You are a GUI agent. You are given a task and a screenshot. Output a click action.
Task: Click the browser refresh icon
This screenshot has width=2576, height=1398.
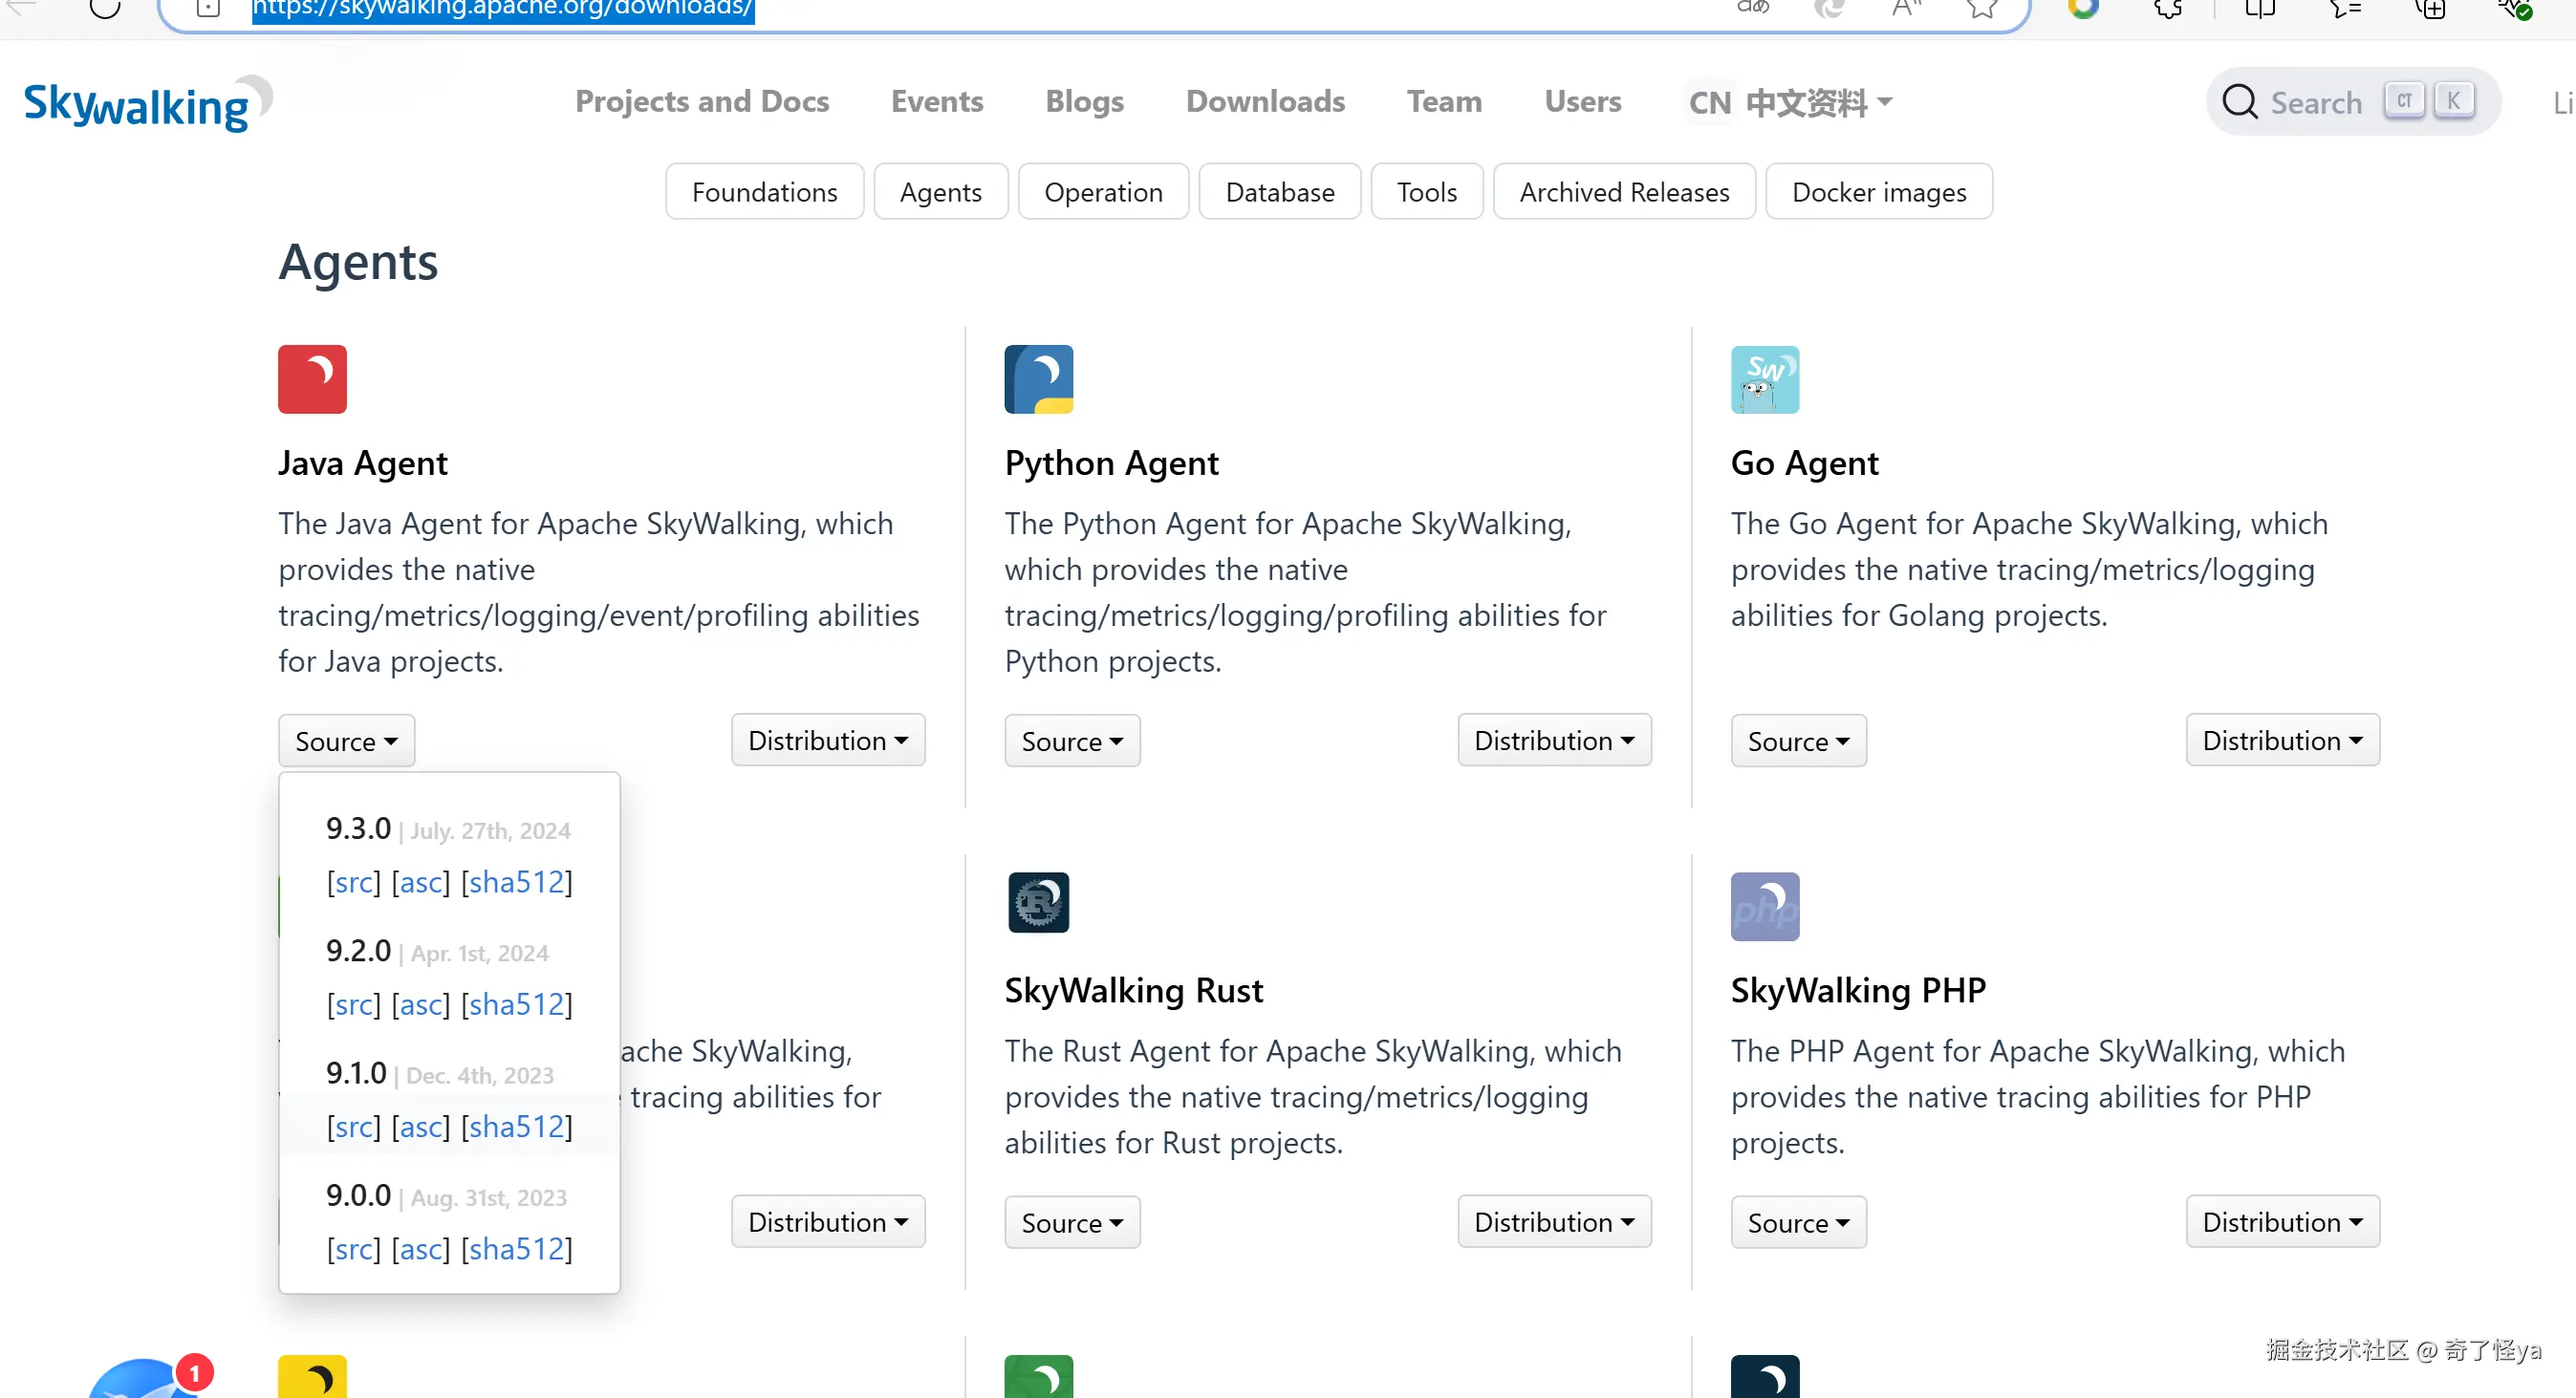105,8
